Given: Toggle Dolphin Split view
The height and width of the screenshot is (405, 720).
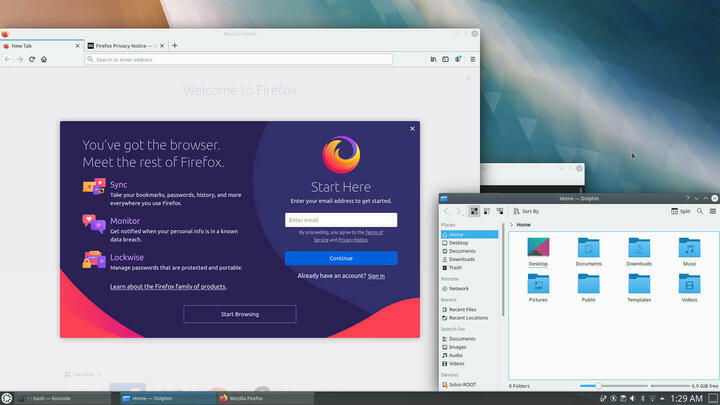Looking at the screenshot, I should point(681,211).
